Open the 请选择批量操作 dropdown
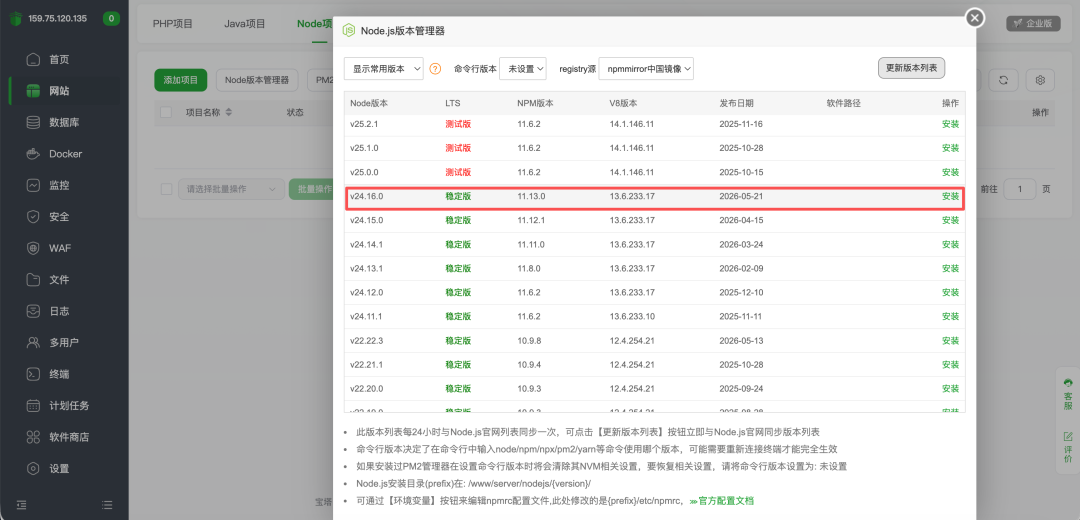Image resolution: width=1080 pixels, height=520 pixels. tap(231, 189)
